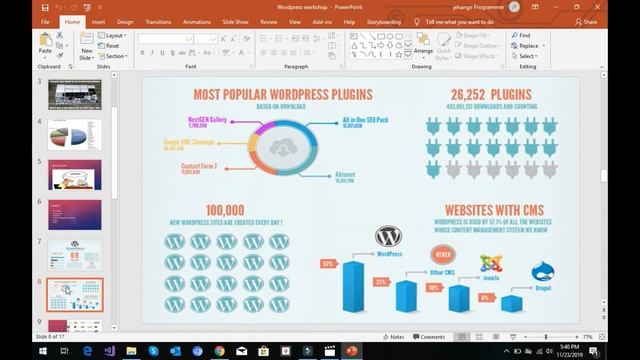Select the star shape in shapes gallery
Image resolution: width=640 pixels, height=360 pixels.
tap(399, 54)
